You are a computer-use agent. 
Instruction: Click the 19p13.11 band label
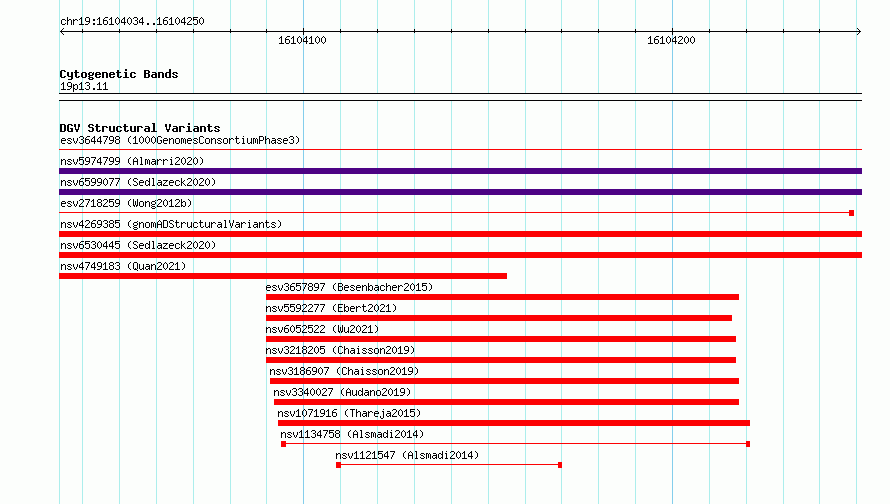pyautogui.click(x=84, y=86)
